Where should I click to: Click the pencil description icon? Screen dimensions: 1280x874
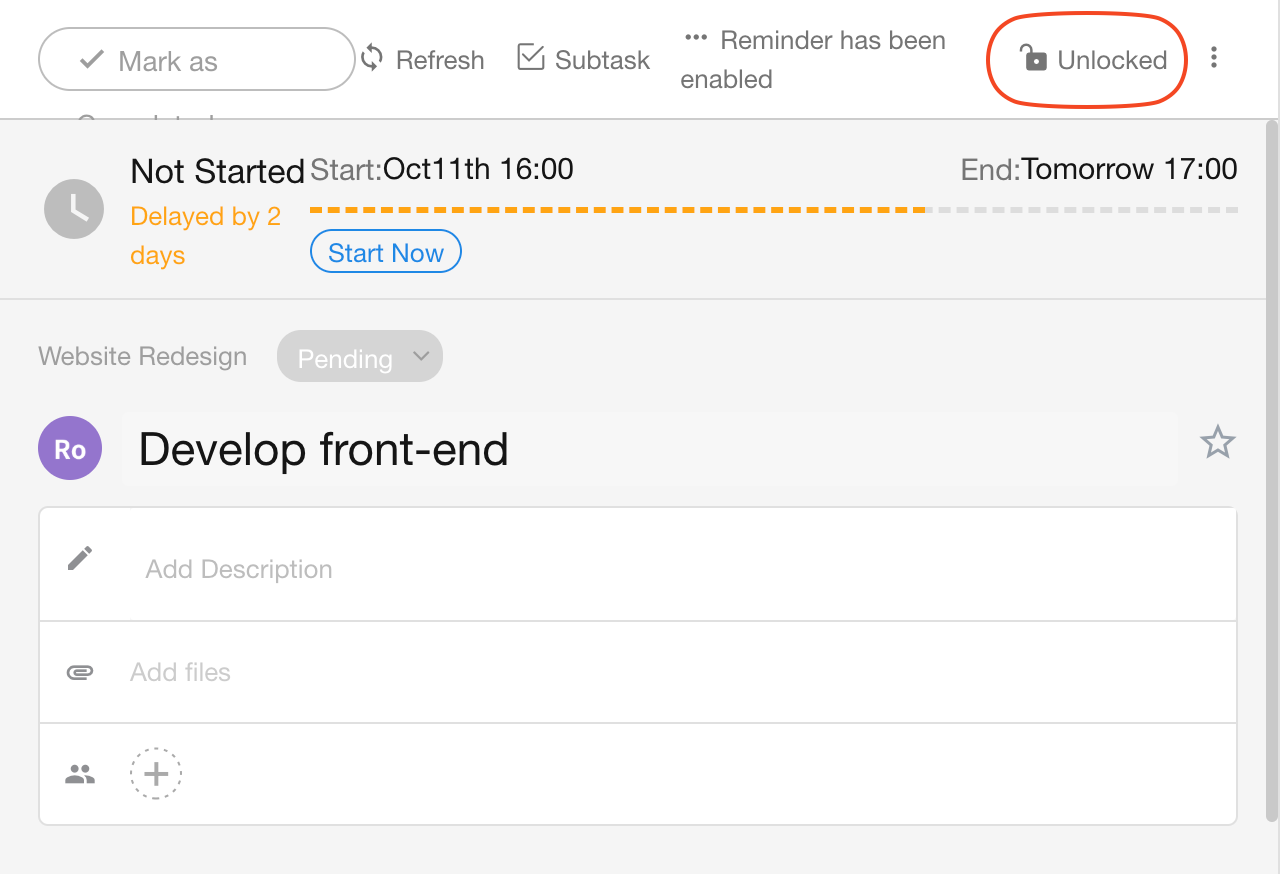(x=80, y=558)
